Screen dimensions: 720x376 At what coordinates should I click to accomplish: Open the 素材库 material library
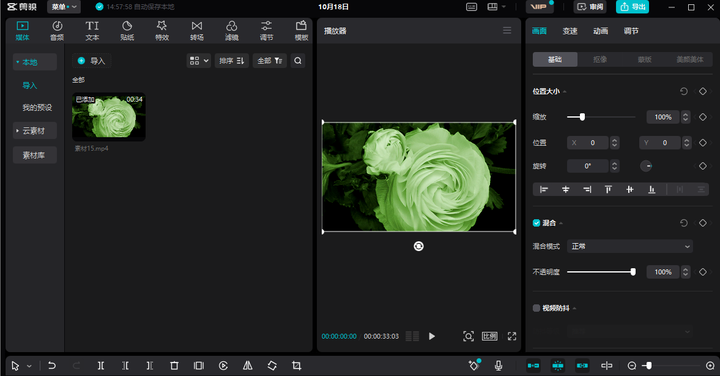(34, 155)
